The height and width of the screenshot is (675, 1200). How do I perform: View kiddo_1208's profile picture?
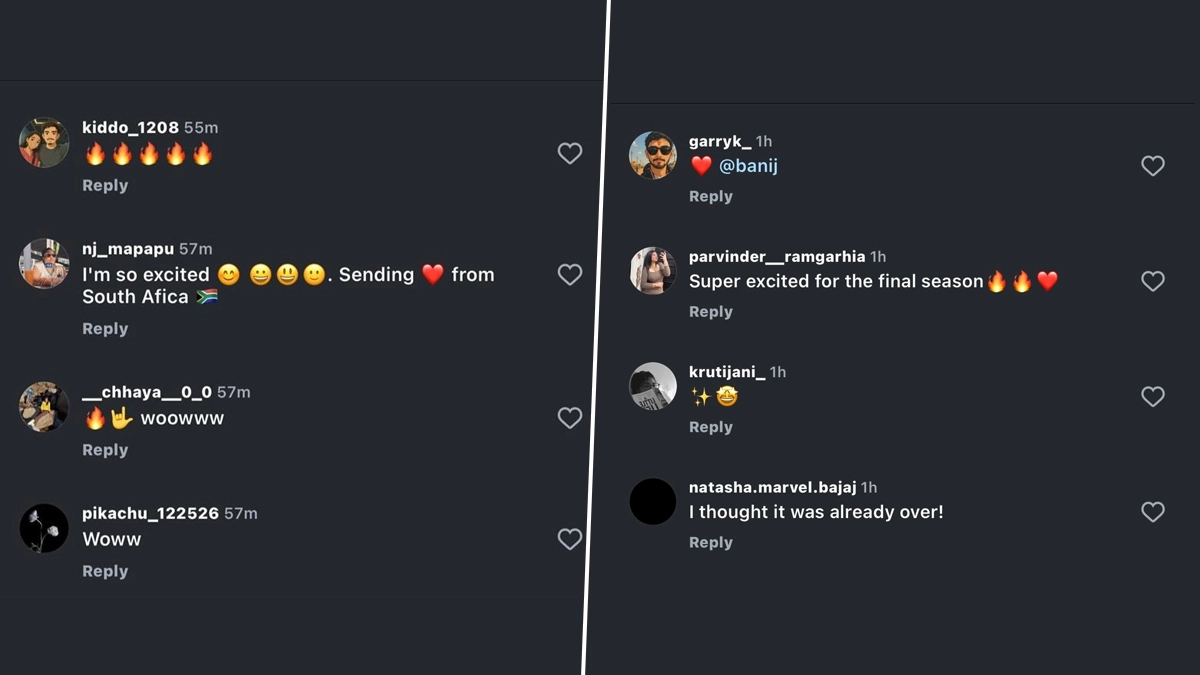(44, 143)
